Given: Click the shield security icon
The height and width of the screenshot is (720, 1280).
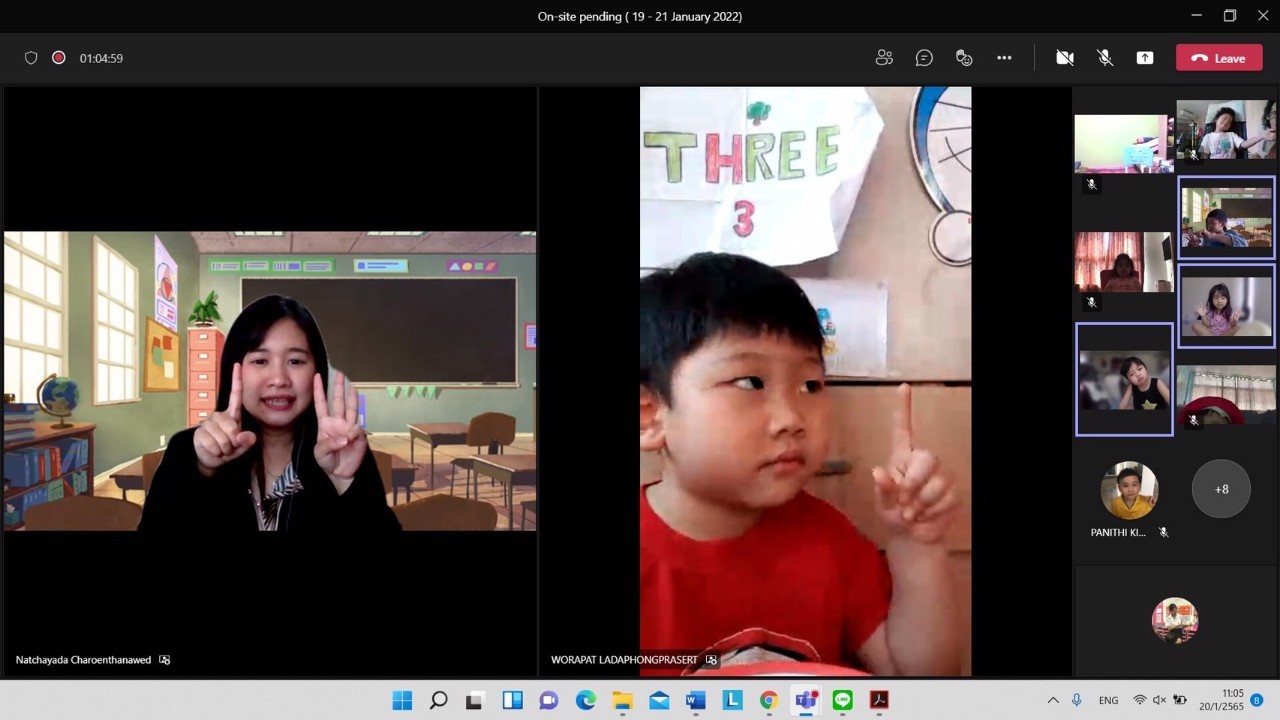Looking at the screenshot, I should click(x=31, y=58).
